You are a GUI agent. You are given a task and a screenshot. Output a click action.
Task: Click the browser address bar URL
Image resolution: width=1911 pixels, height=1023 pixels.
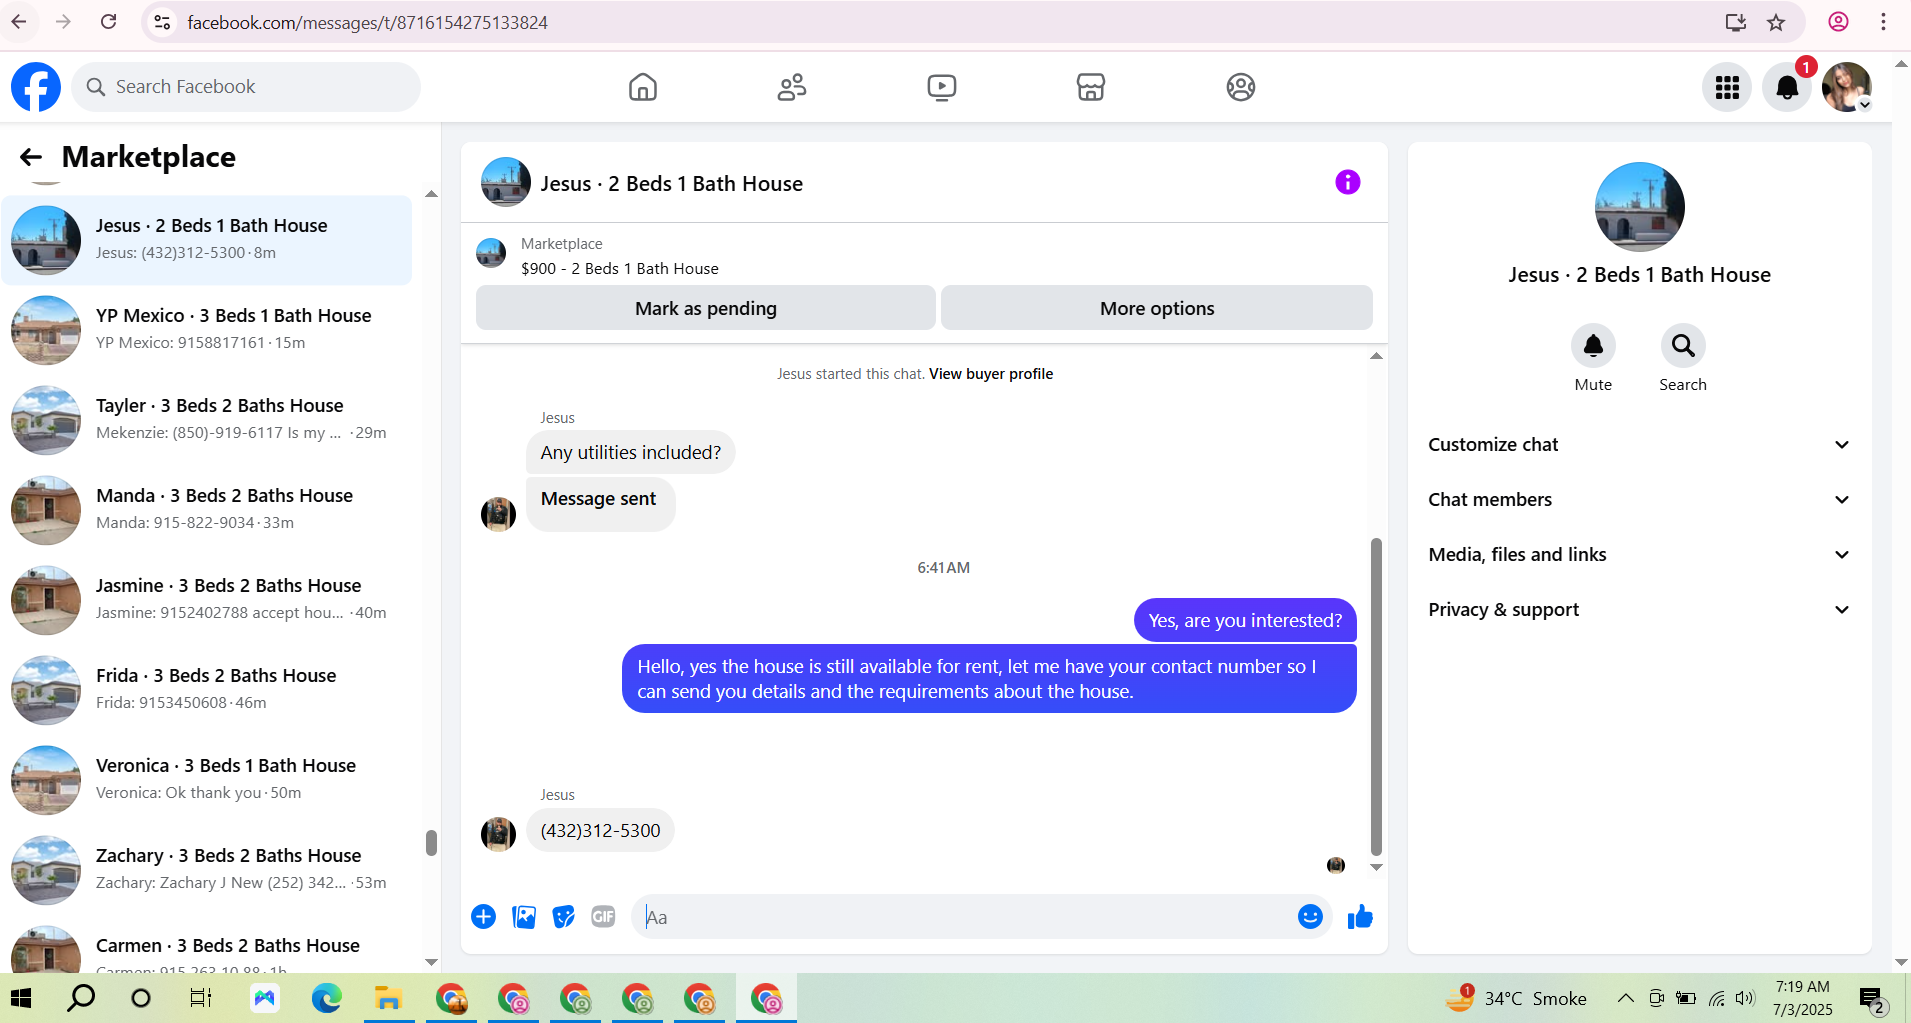367,22
